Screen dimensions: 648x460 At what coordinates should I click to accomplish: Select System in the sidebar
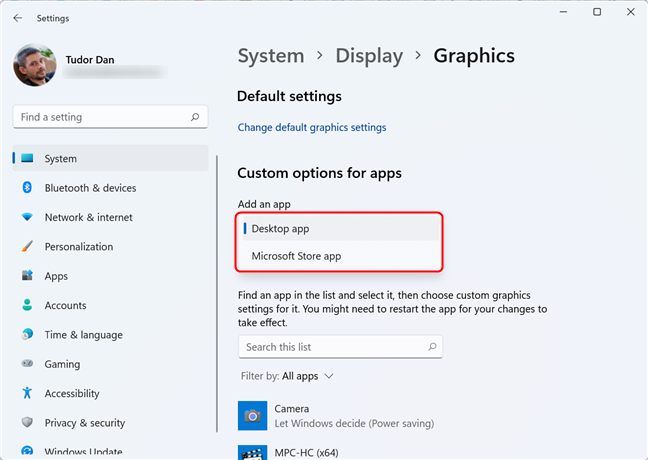pyautogui.click(x=110, y=158)
